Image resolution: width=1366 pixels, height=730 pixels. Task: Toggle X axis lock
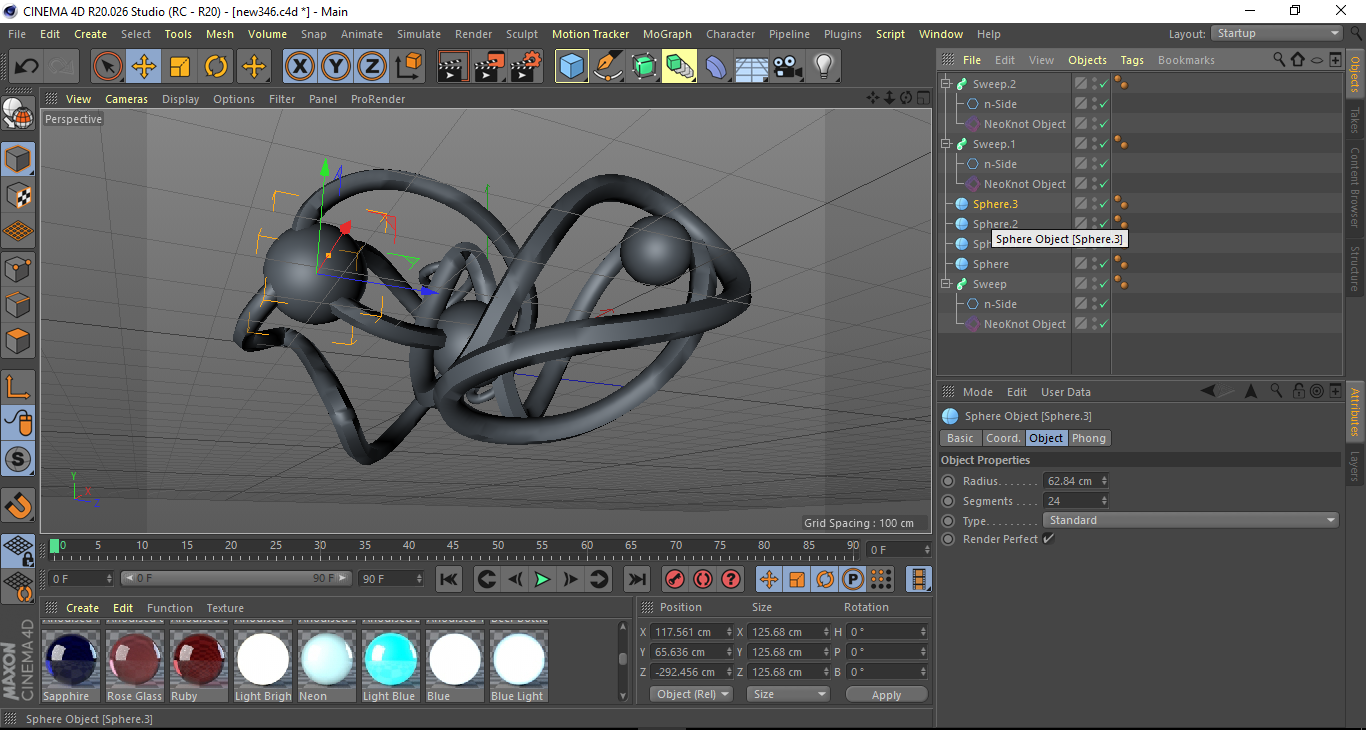(x=299, y=67)
